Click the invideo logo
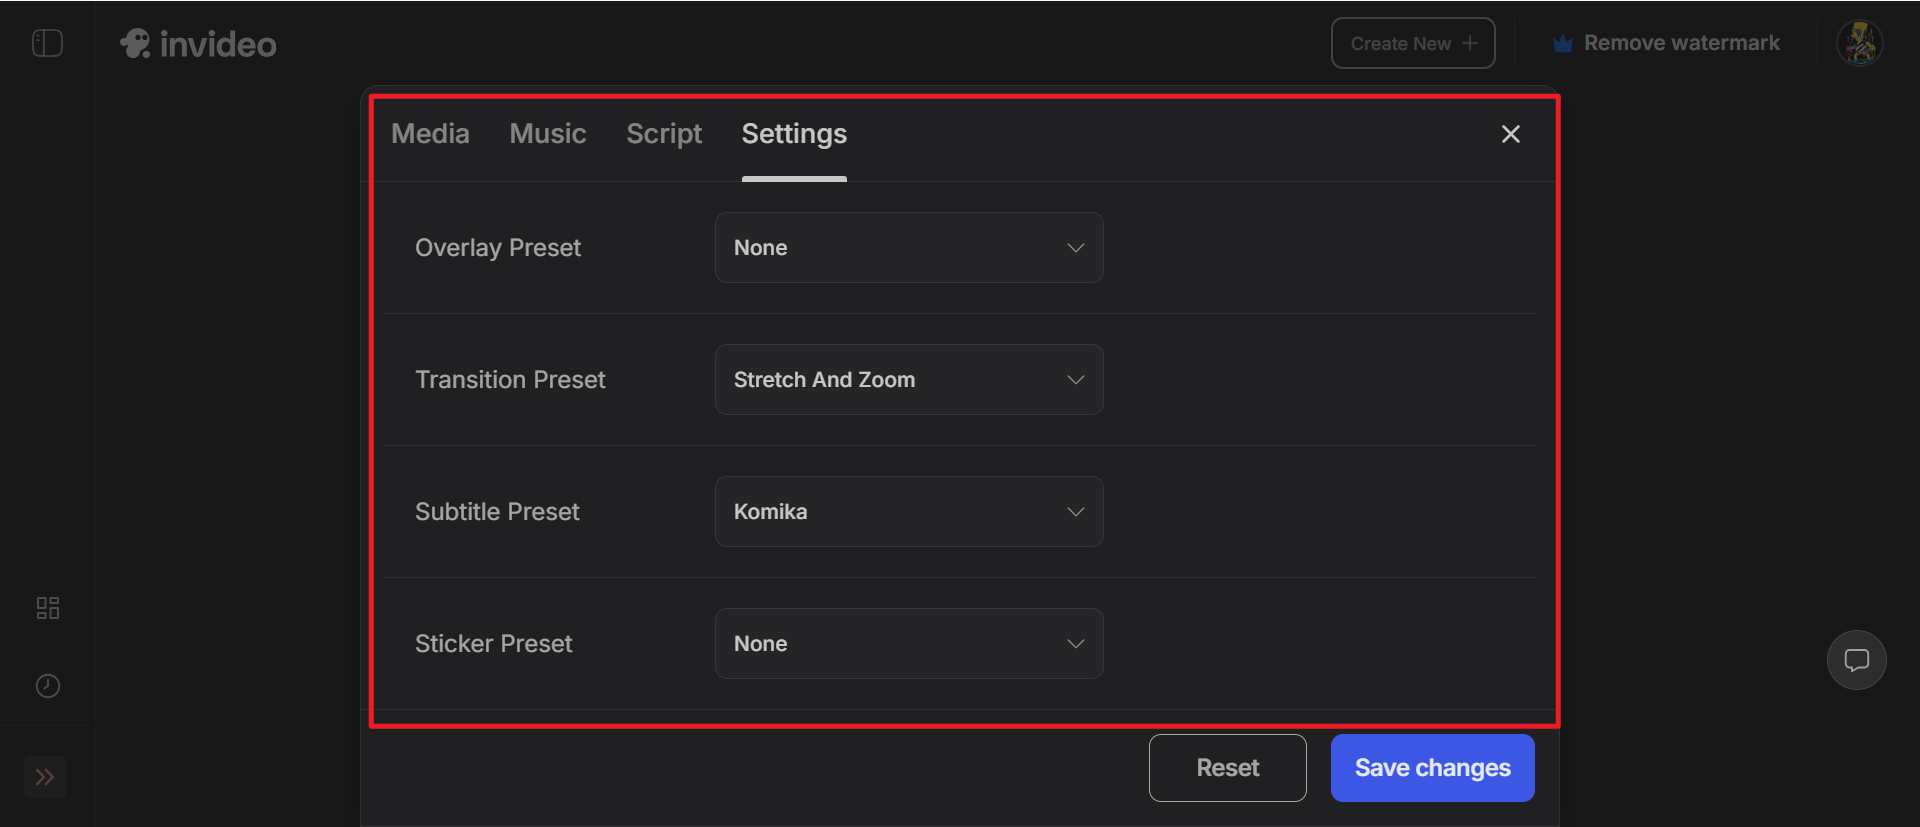The image size is (1920, 827). tap(198, 44)
